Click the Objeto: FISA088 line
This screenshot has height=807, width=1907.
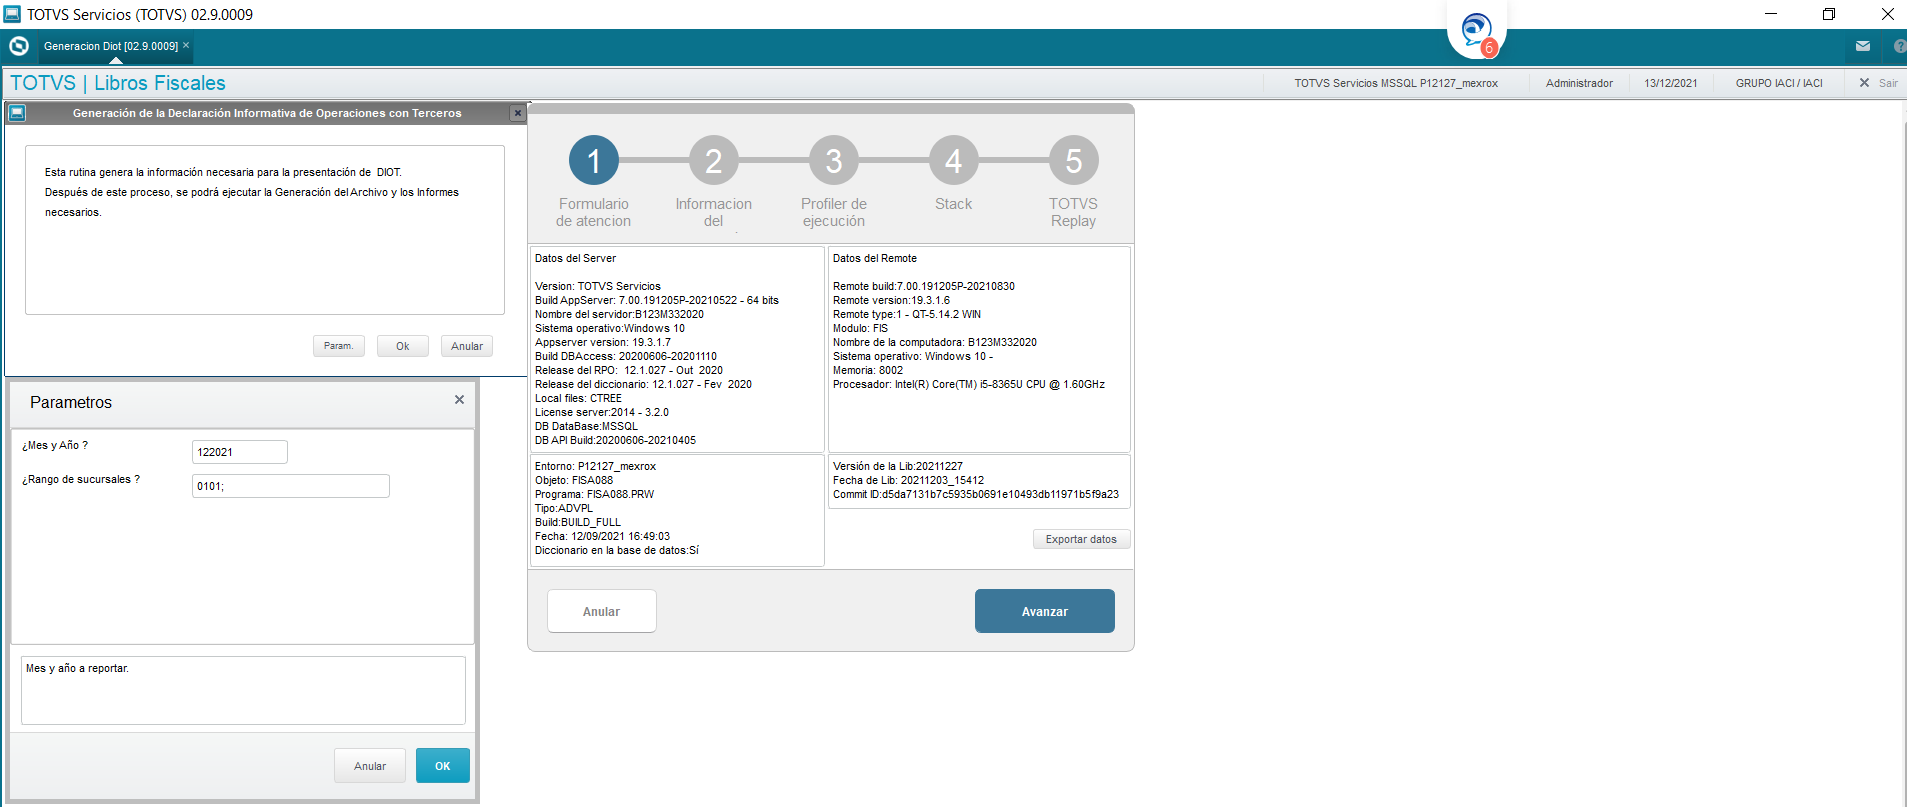pyautogui.click(x=574, y=480)
